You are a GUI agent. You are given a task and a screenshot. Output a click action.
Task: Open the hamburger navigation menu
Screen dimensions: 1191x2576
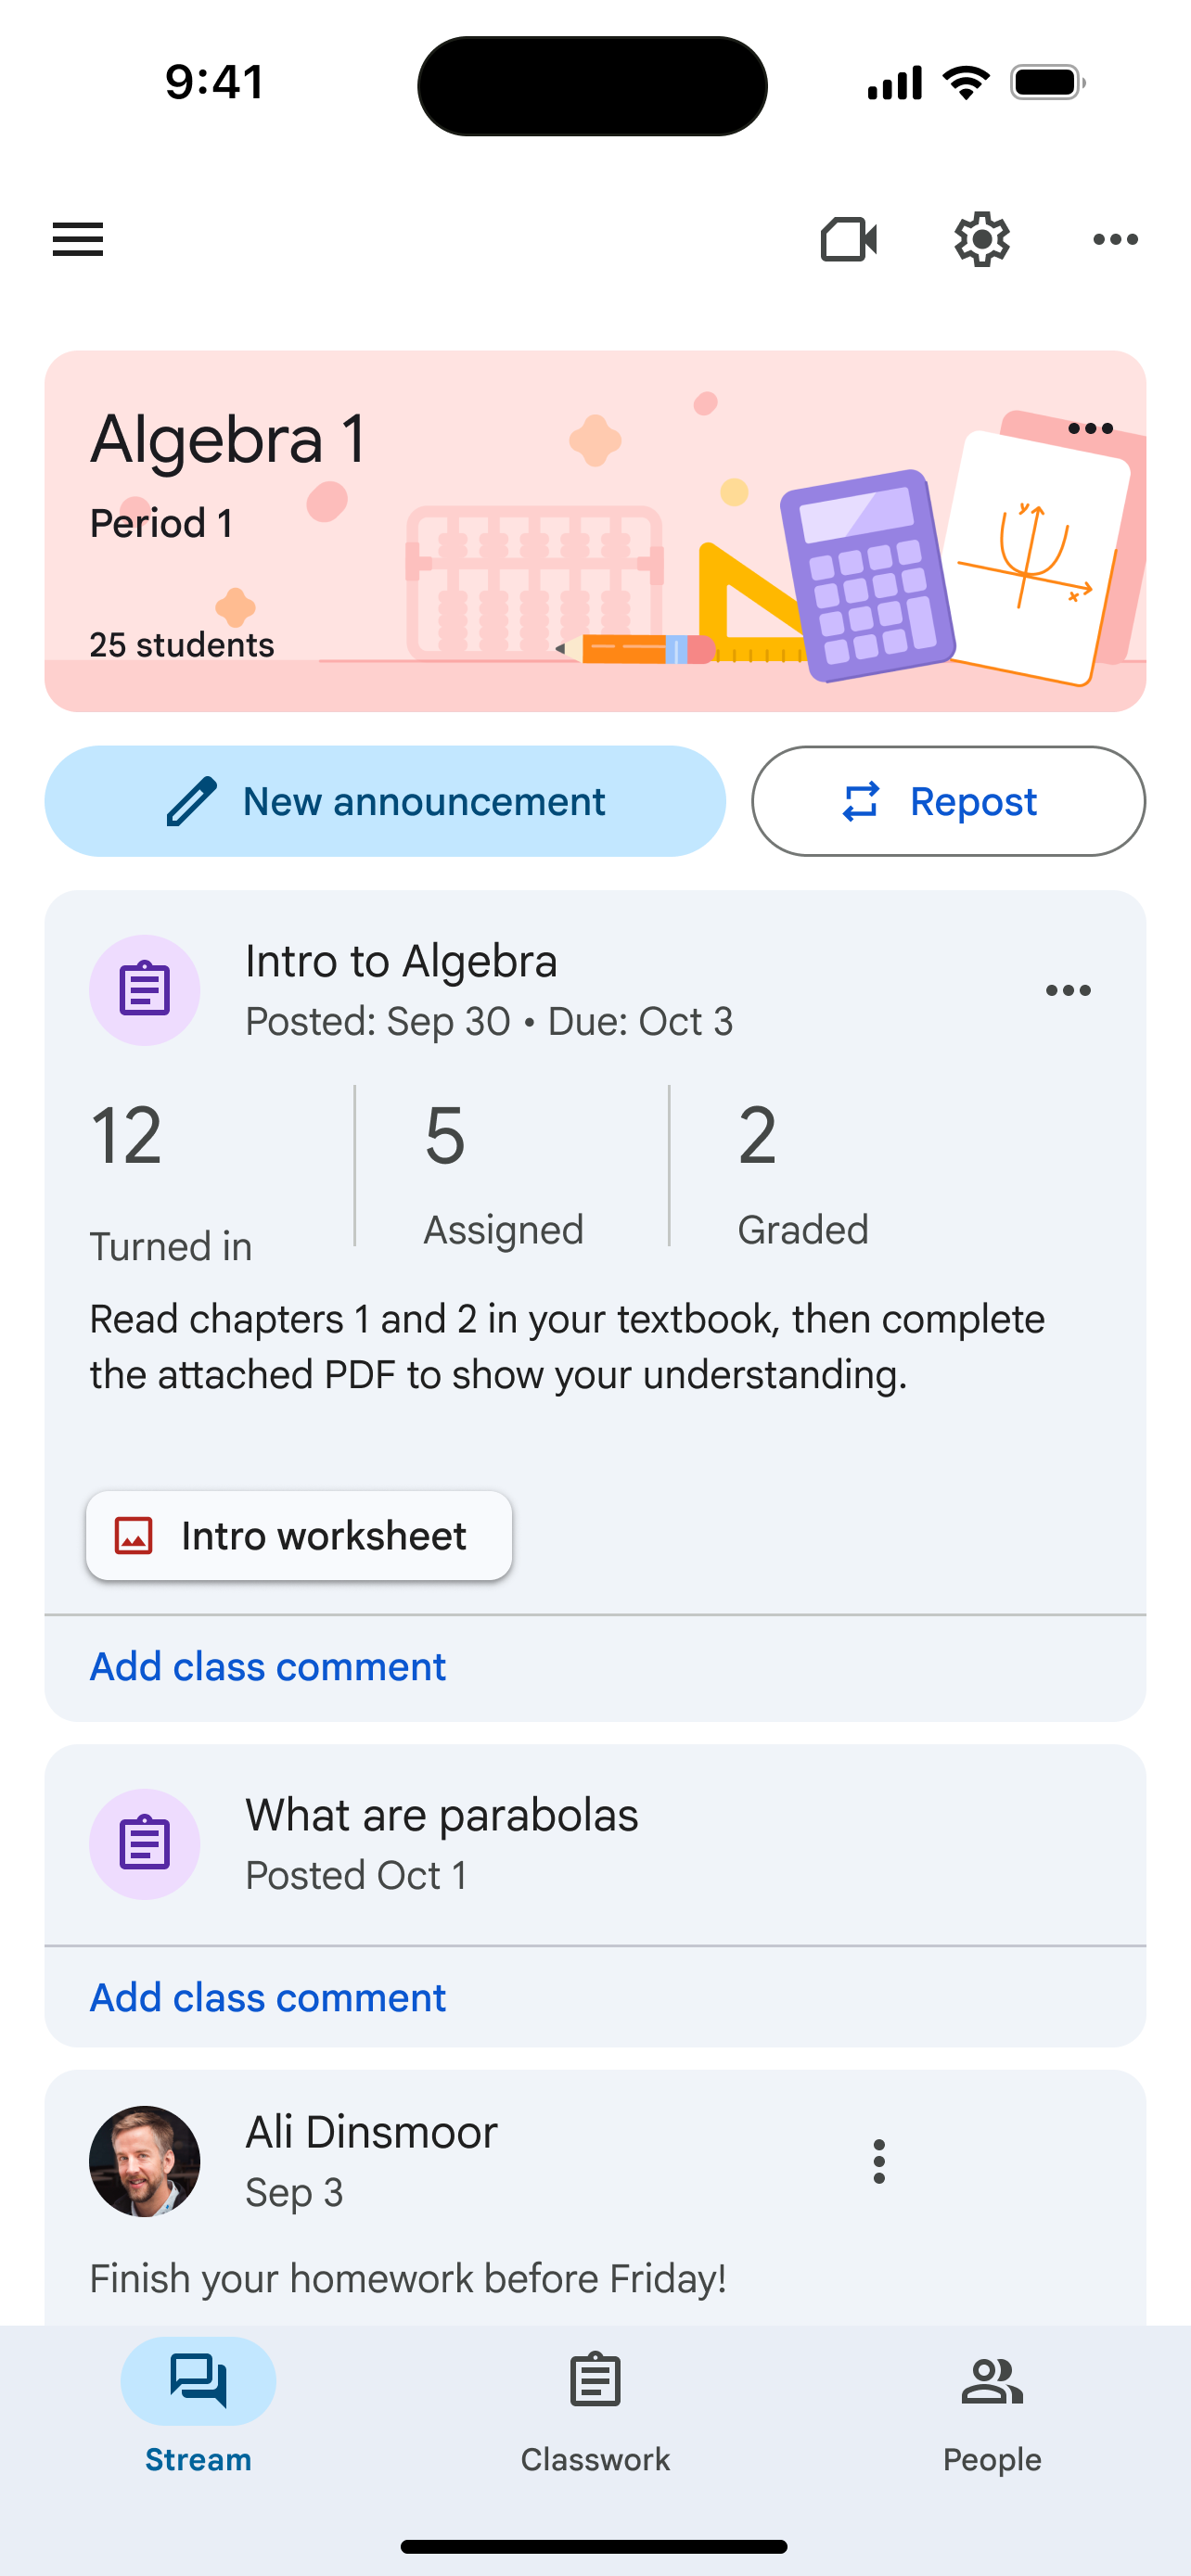[78, 239]
